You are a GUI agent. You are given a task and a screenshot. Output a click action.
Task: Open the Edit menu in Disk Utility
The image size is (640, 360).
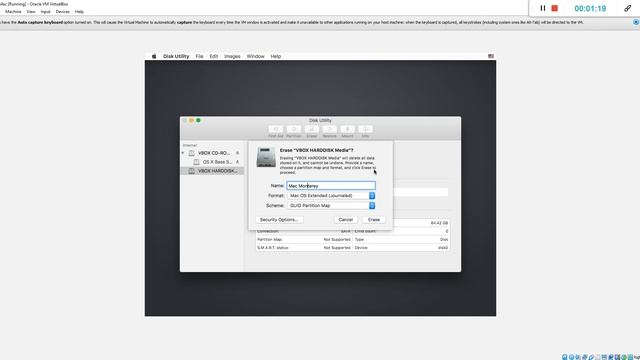pos(213,56)
